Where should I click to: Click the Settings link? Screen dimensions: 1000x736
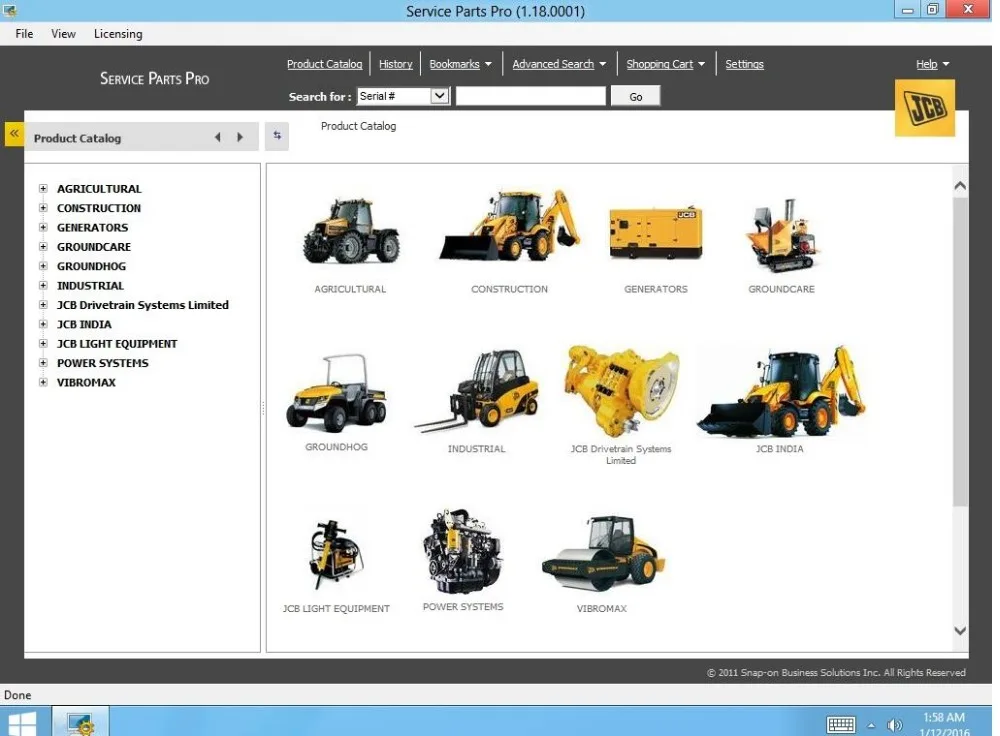pyautogui.click(x=744, y=64)
